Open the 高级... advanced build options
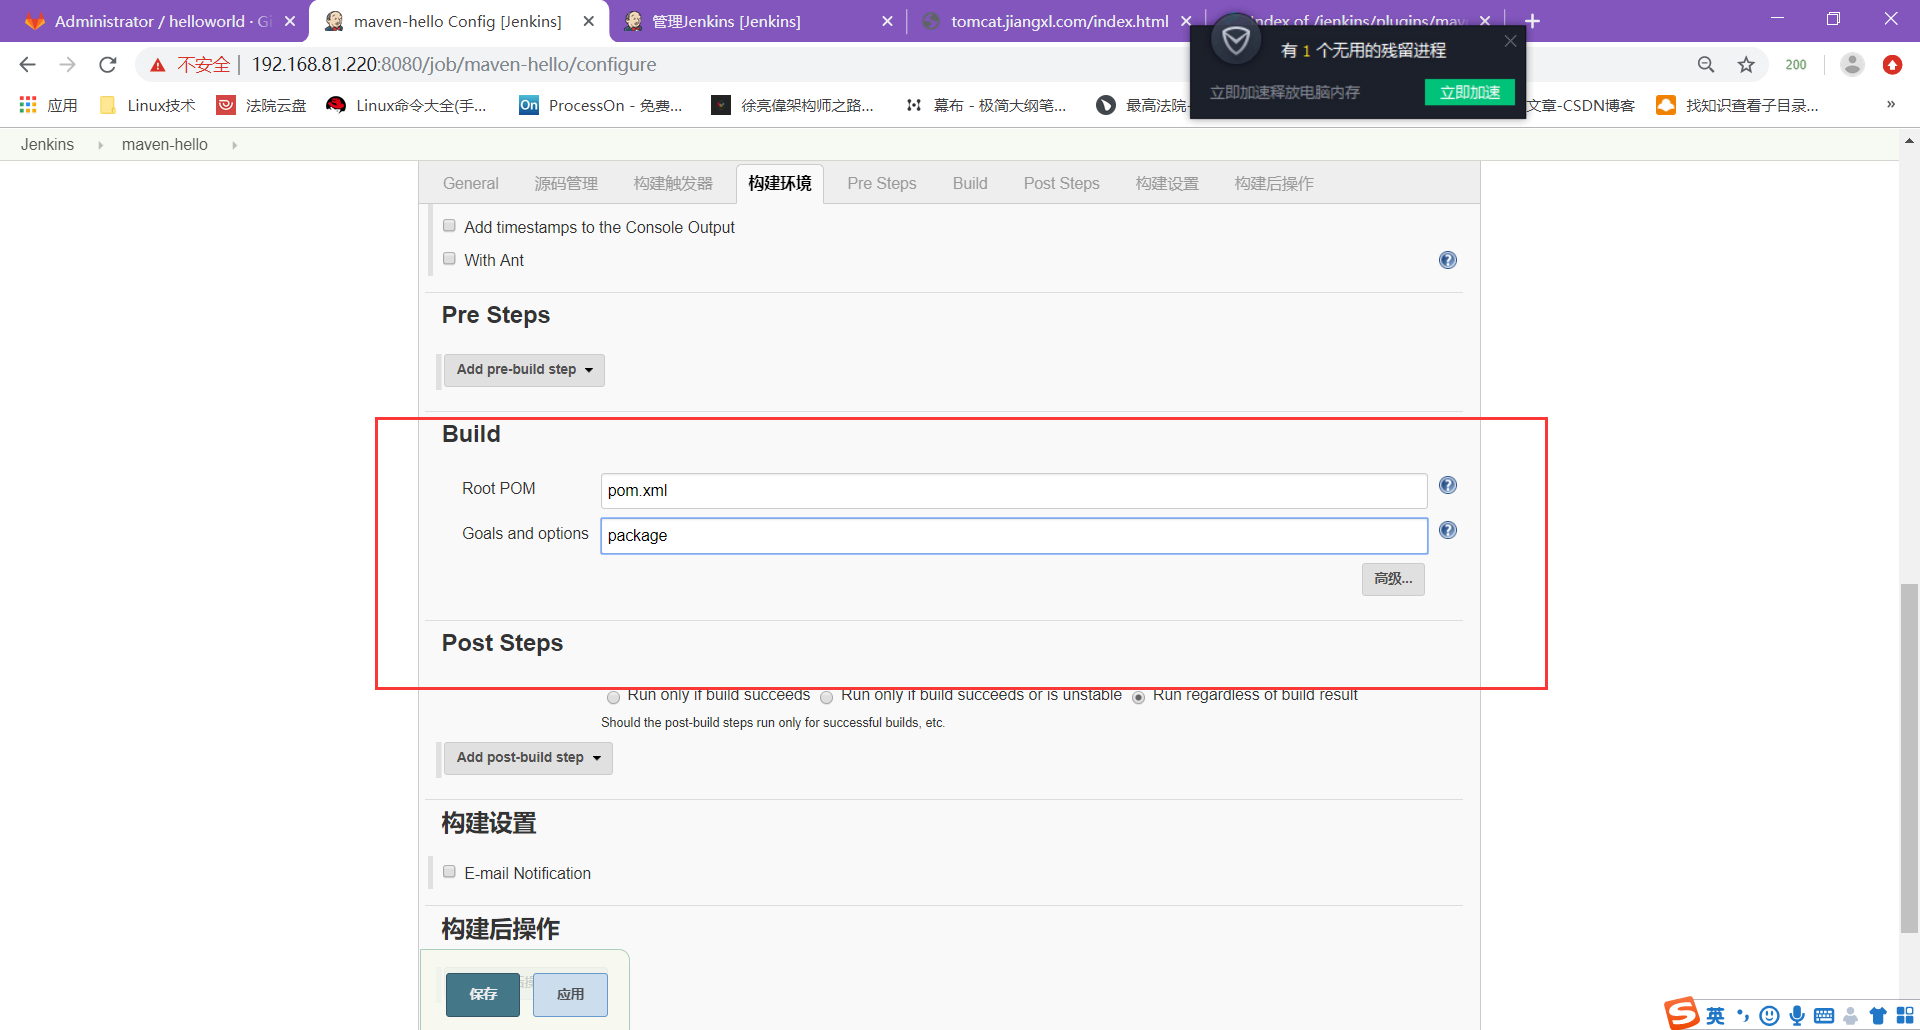This screenshot has width=1920, height=1030. 1393,579
